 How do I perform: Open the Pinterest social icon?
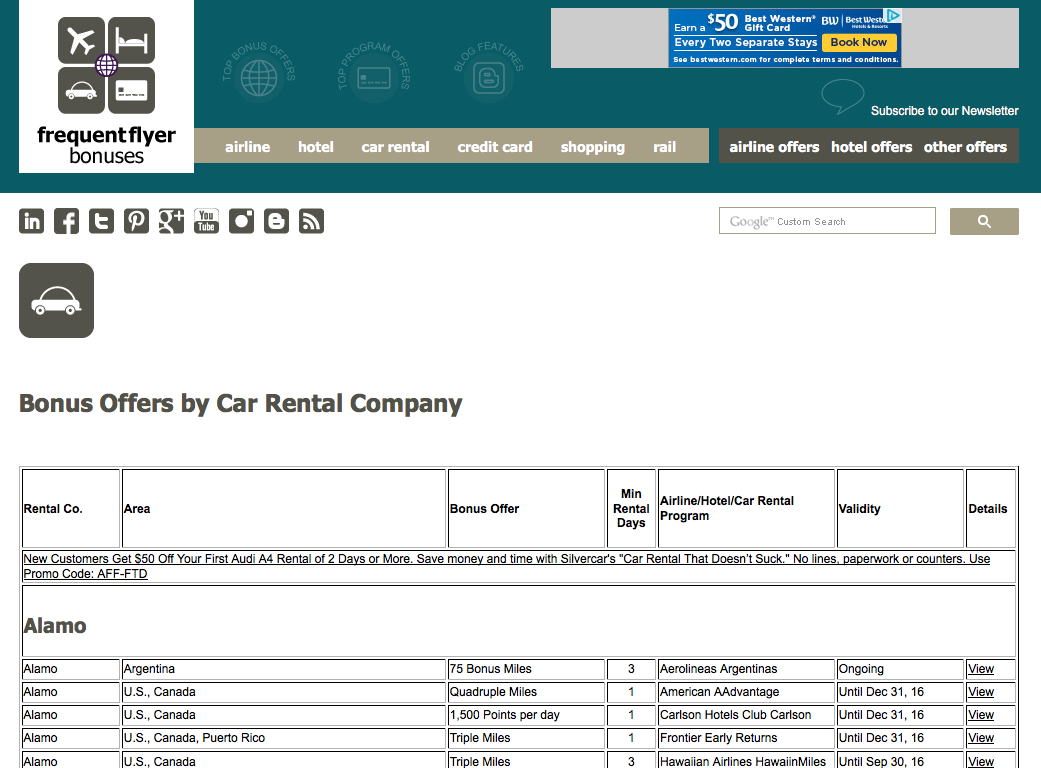pyautogui.click(x=137, y=221)
